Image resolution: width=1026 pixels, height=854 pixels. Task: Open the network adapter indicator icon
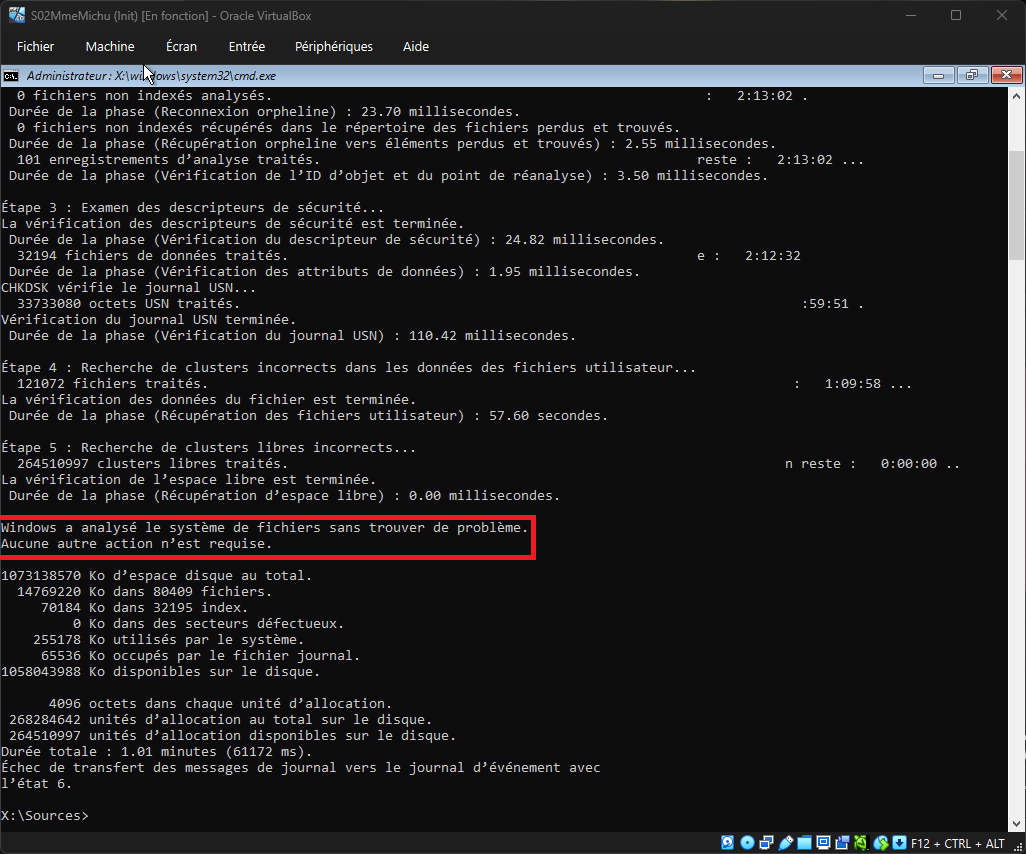coord(766,843)
